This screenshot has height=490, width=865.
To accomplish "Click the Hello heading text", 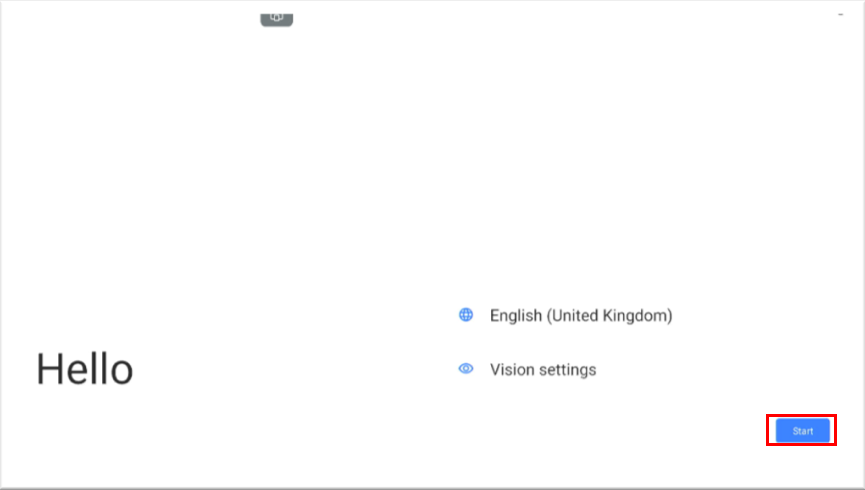I will click(x=85, y=369).
